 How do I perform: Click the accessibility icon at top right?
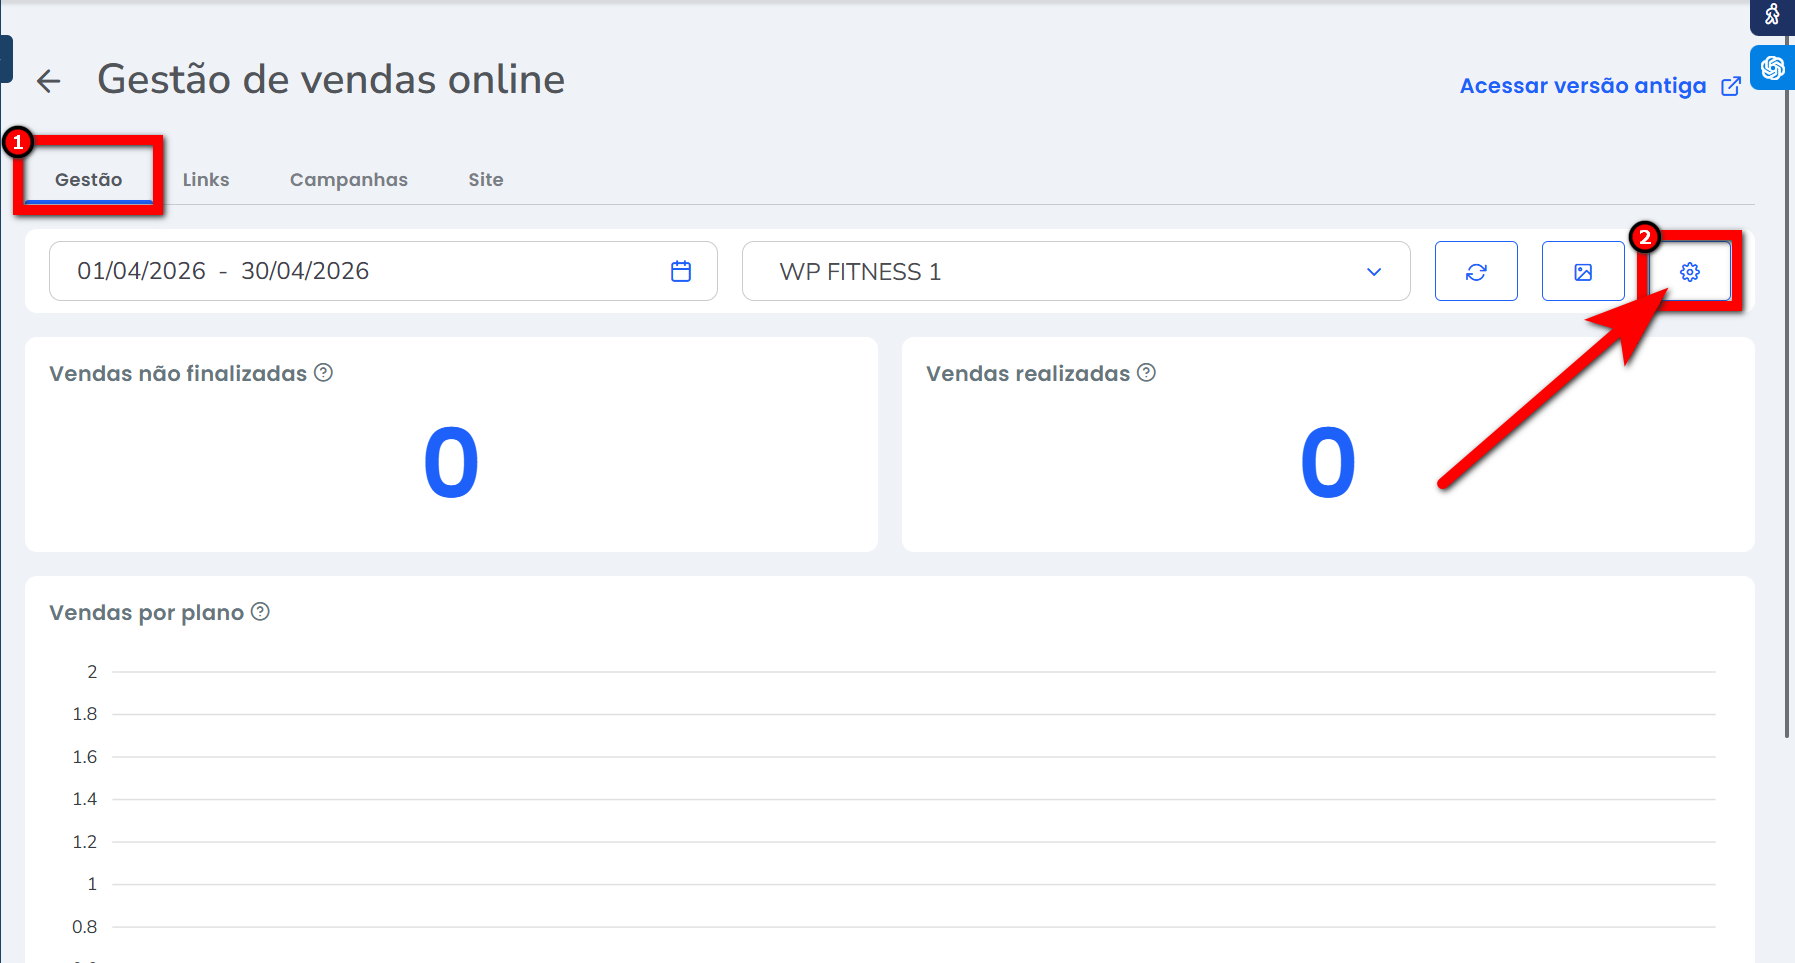[1772, 15]
